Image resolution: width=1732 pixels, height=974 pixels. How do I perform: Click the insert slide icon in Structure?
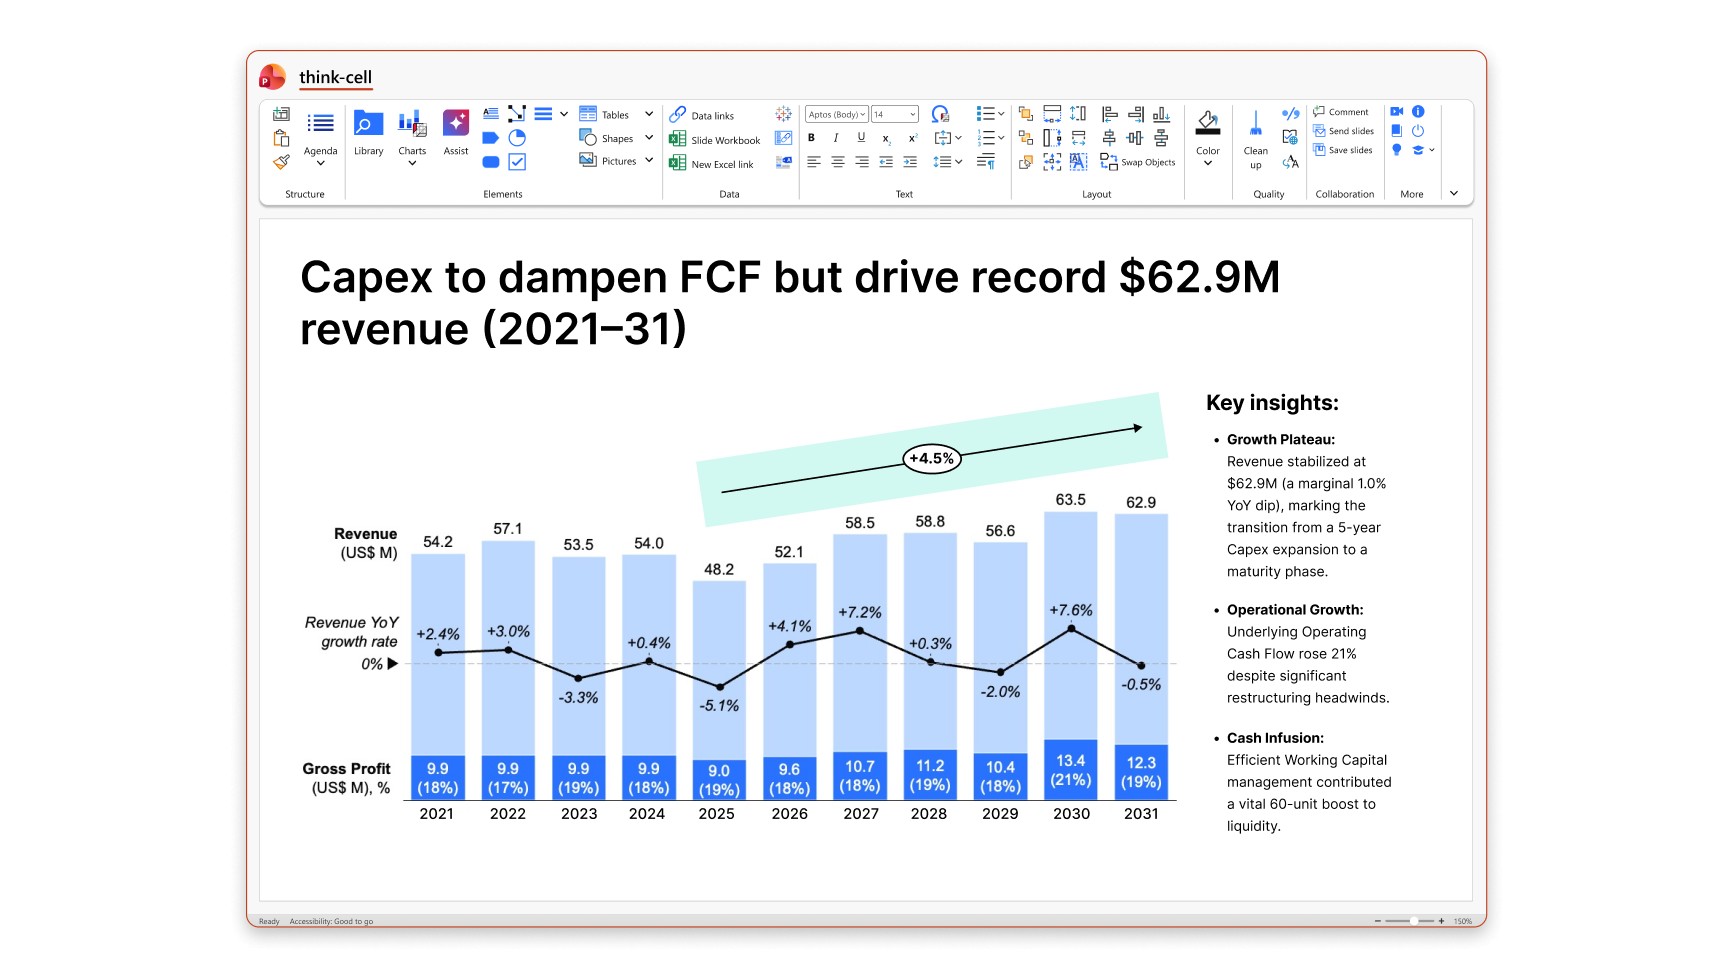click(x=282, y=114)
